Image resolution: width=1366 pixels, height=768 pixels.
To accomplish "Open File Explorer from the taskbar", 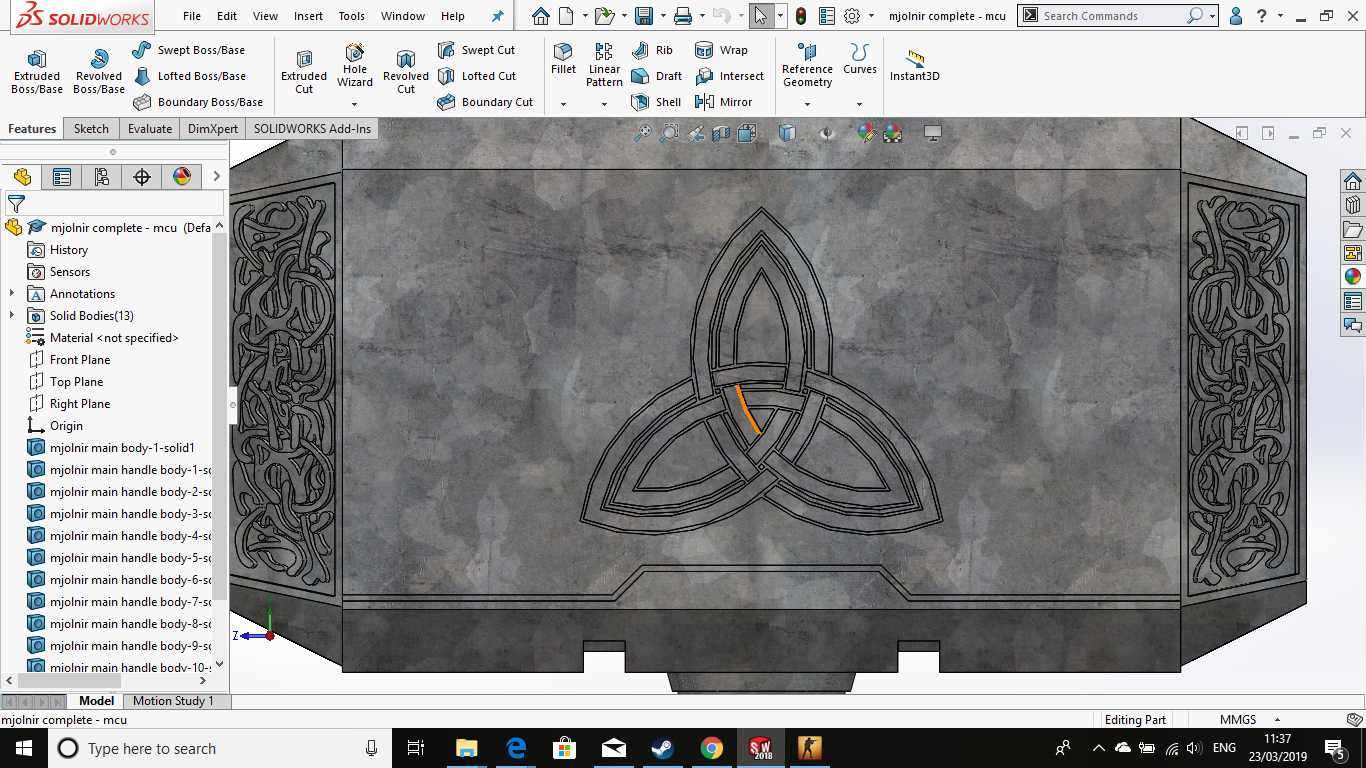I will pos(466,748).
